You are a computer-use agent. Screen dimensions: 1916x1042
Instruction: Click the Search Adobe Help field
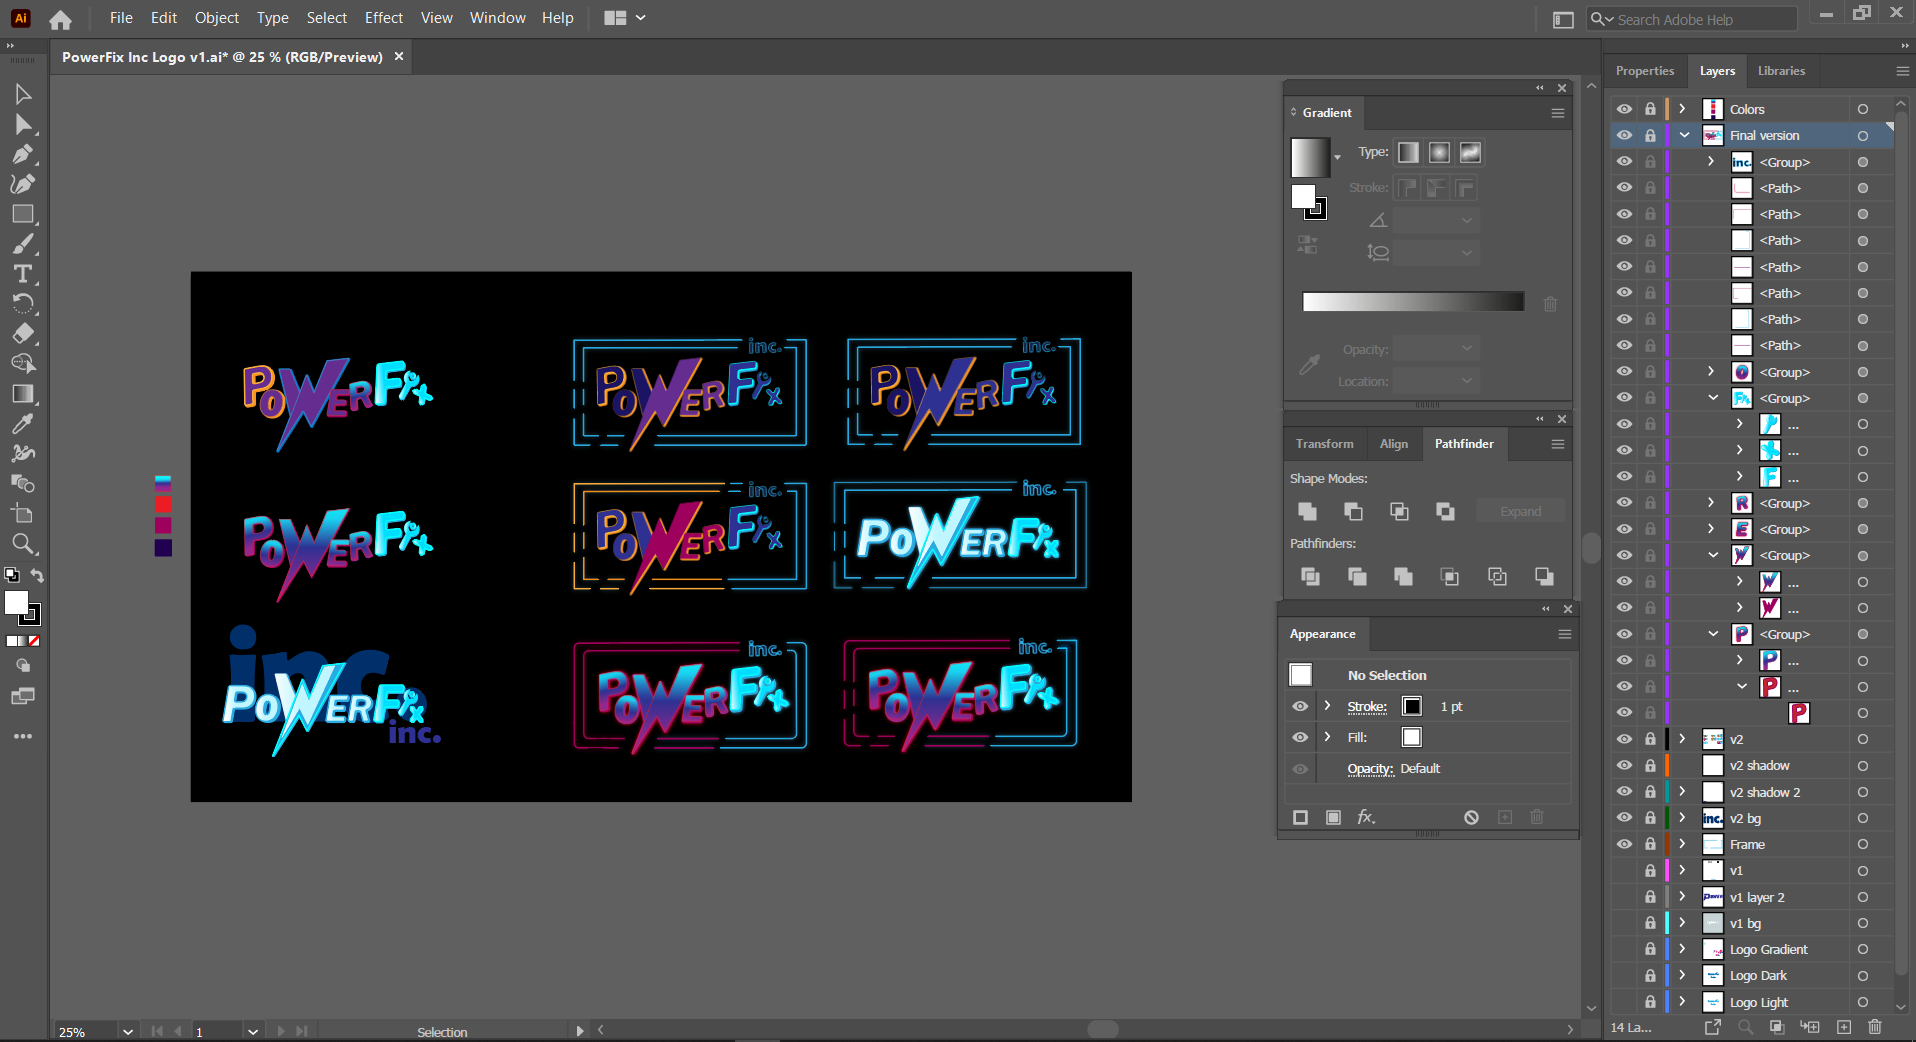[1692, 19]
